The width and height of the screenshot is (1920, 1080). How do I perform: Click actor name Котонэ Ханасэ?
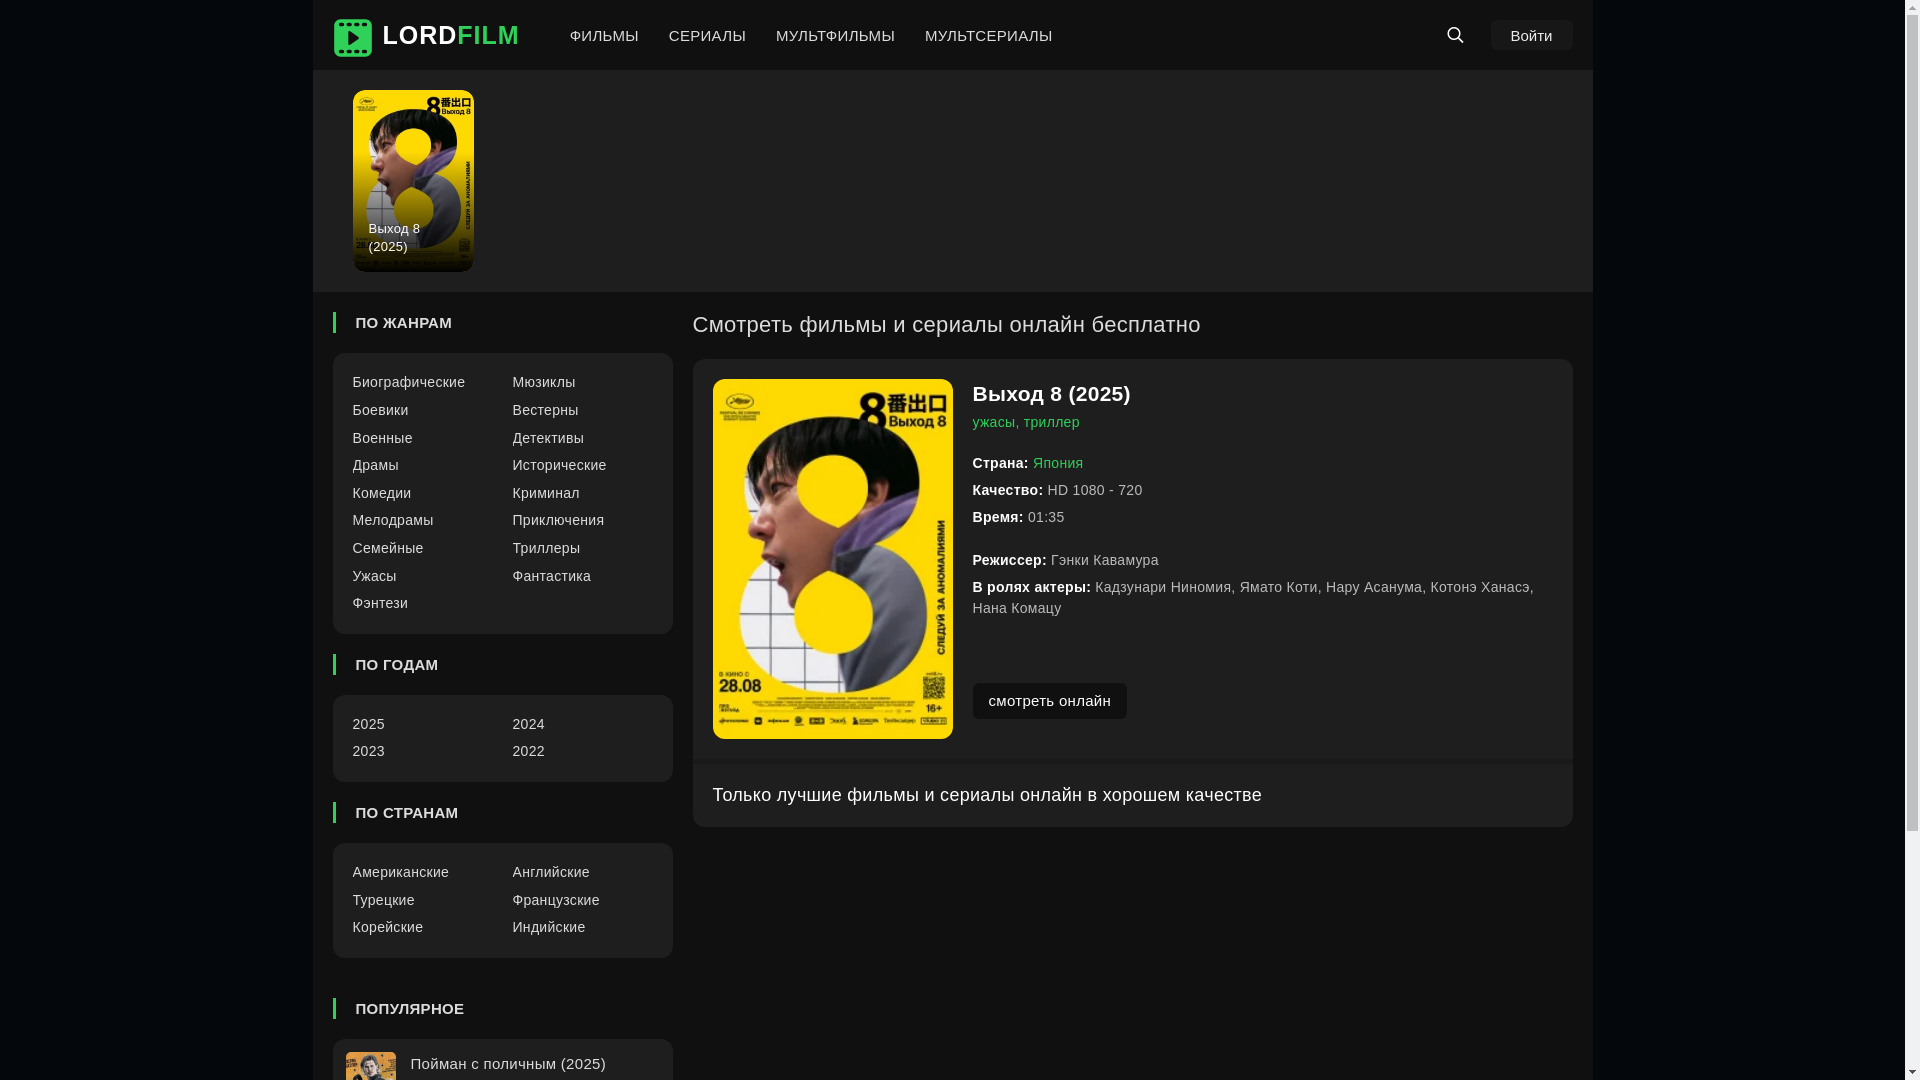(1480, 587)
